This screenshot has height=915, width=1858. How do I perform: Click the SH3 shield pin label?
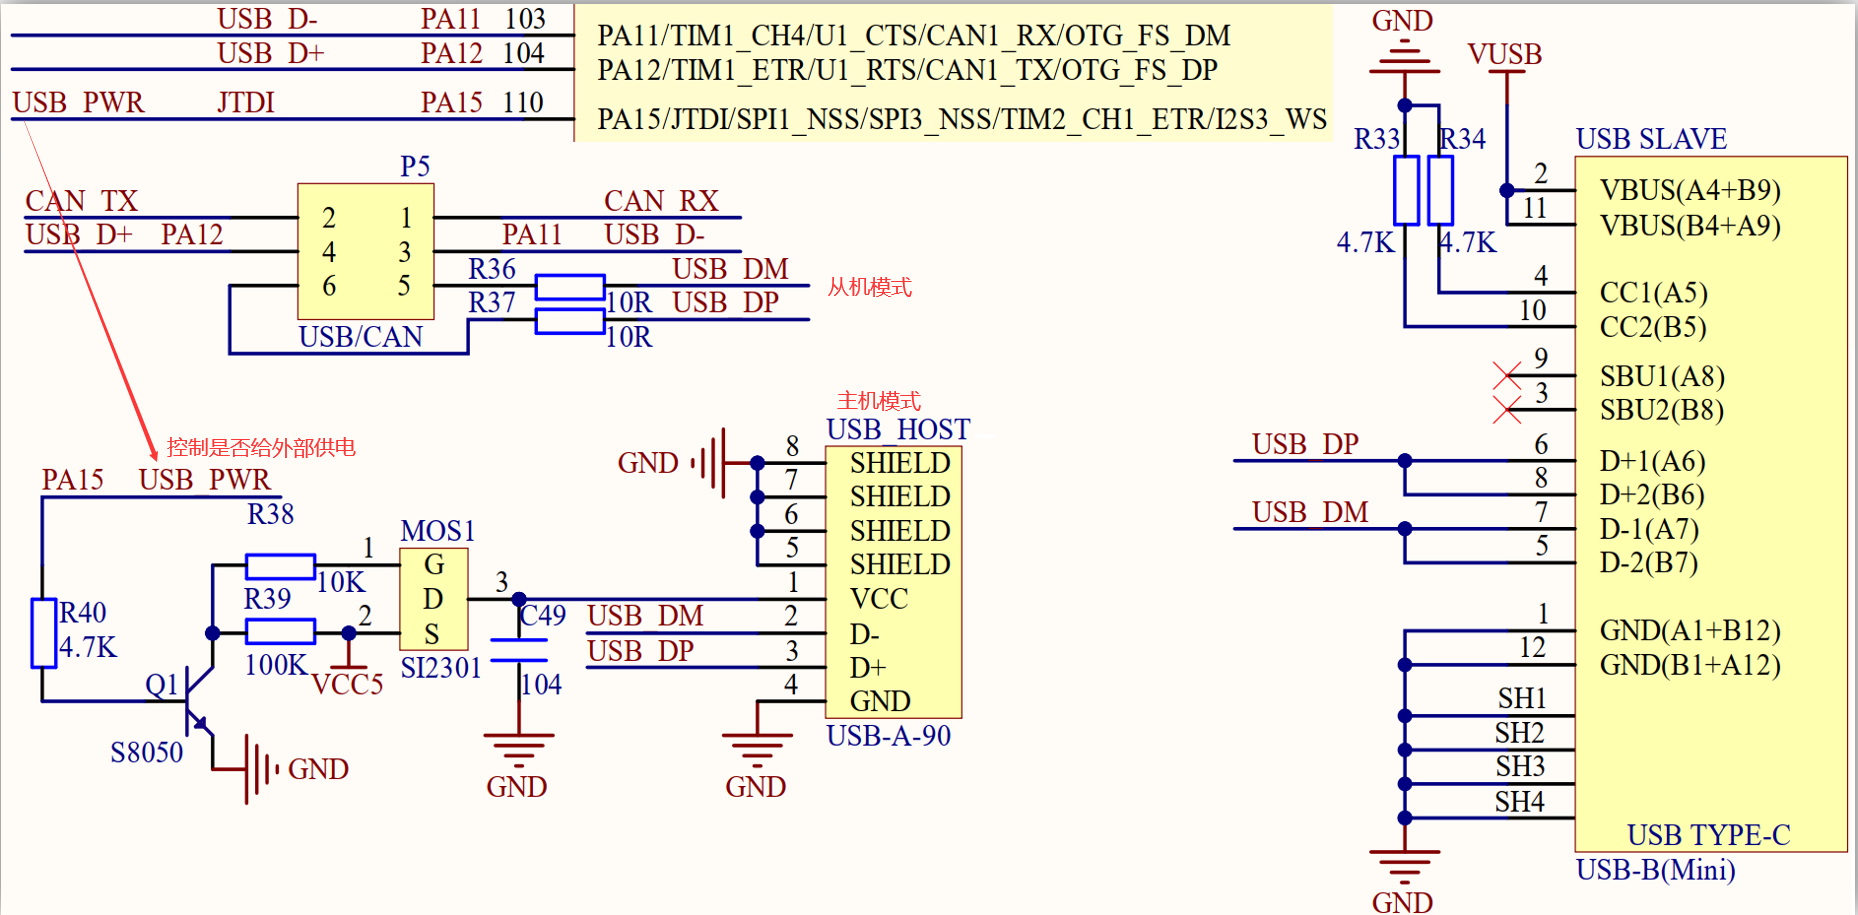pos(1520,767)
